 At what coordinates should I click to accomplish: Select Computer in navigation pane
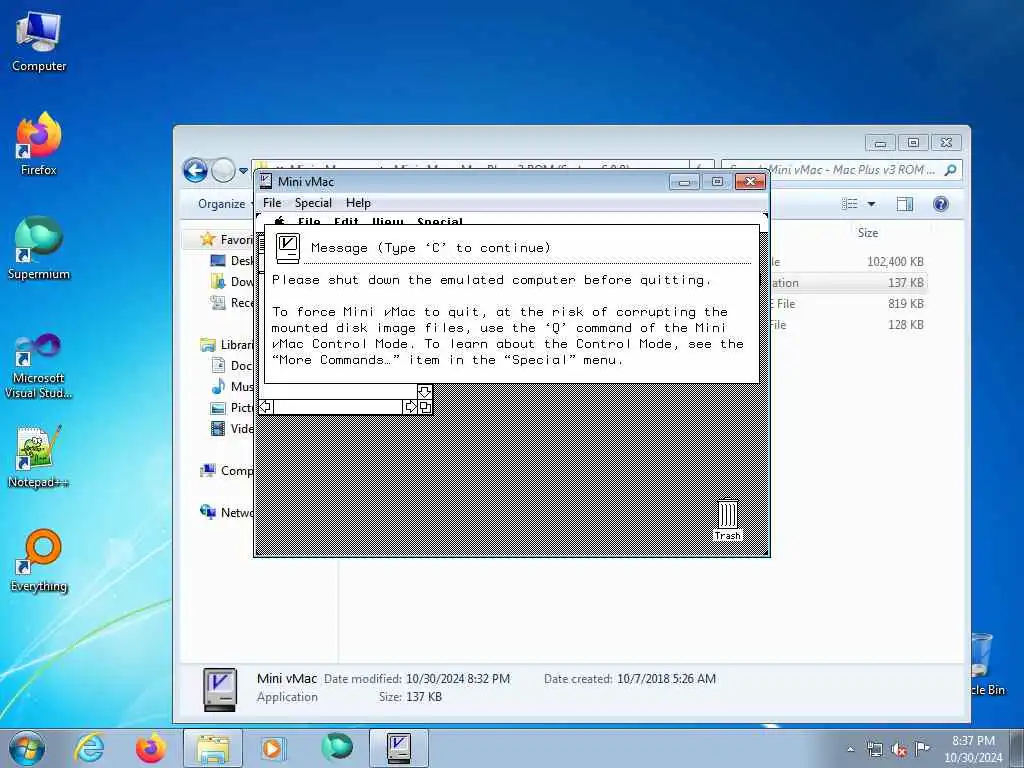(x=227, y=470)
